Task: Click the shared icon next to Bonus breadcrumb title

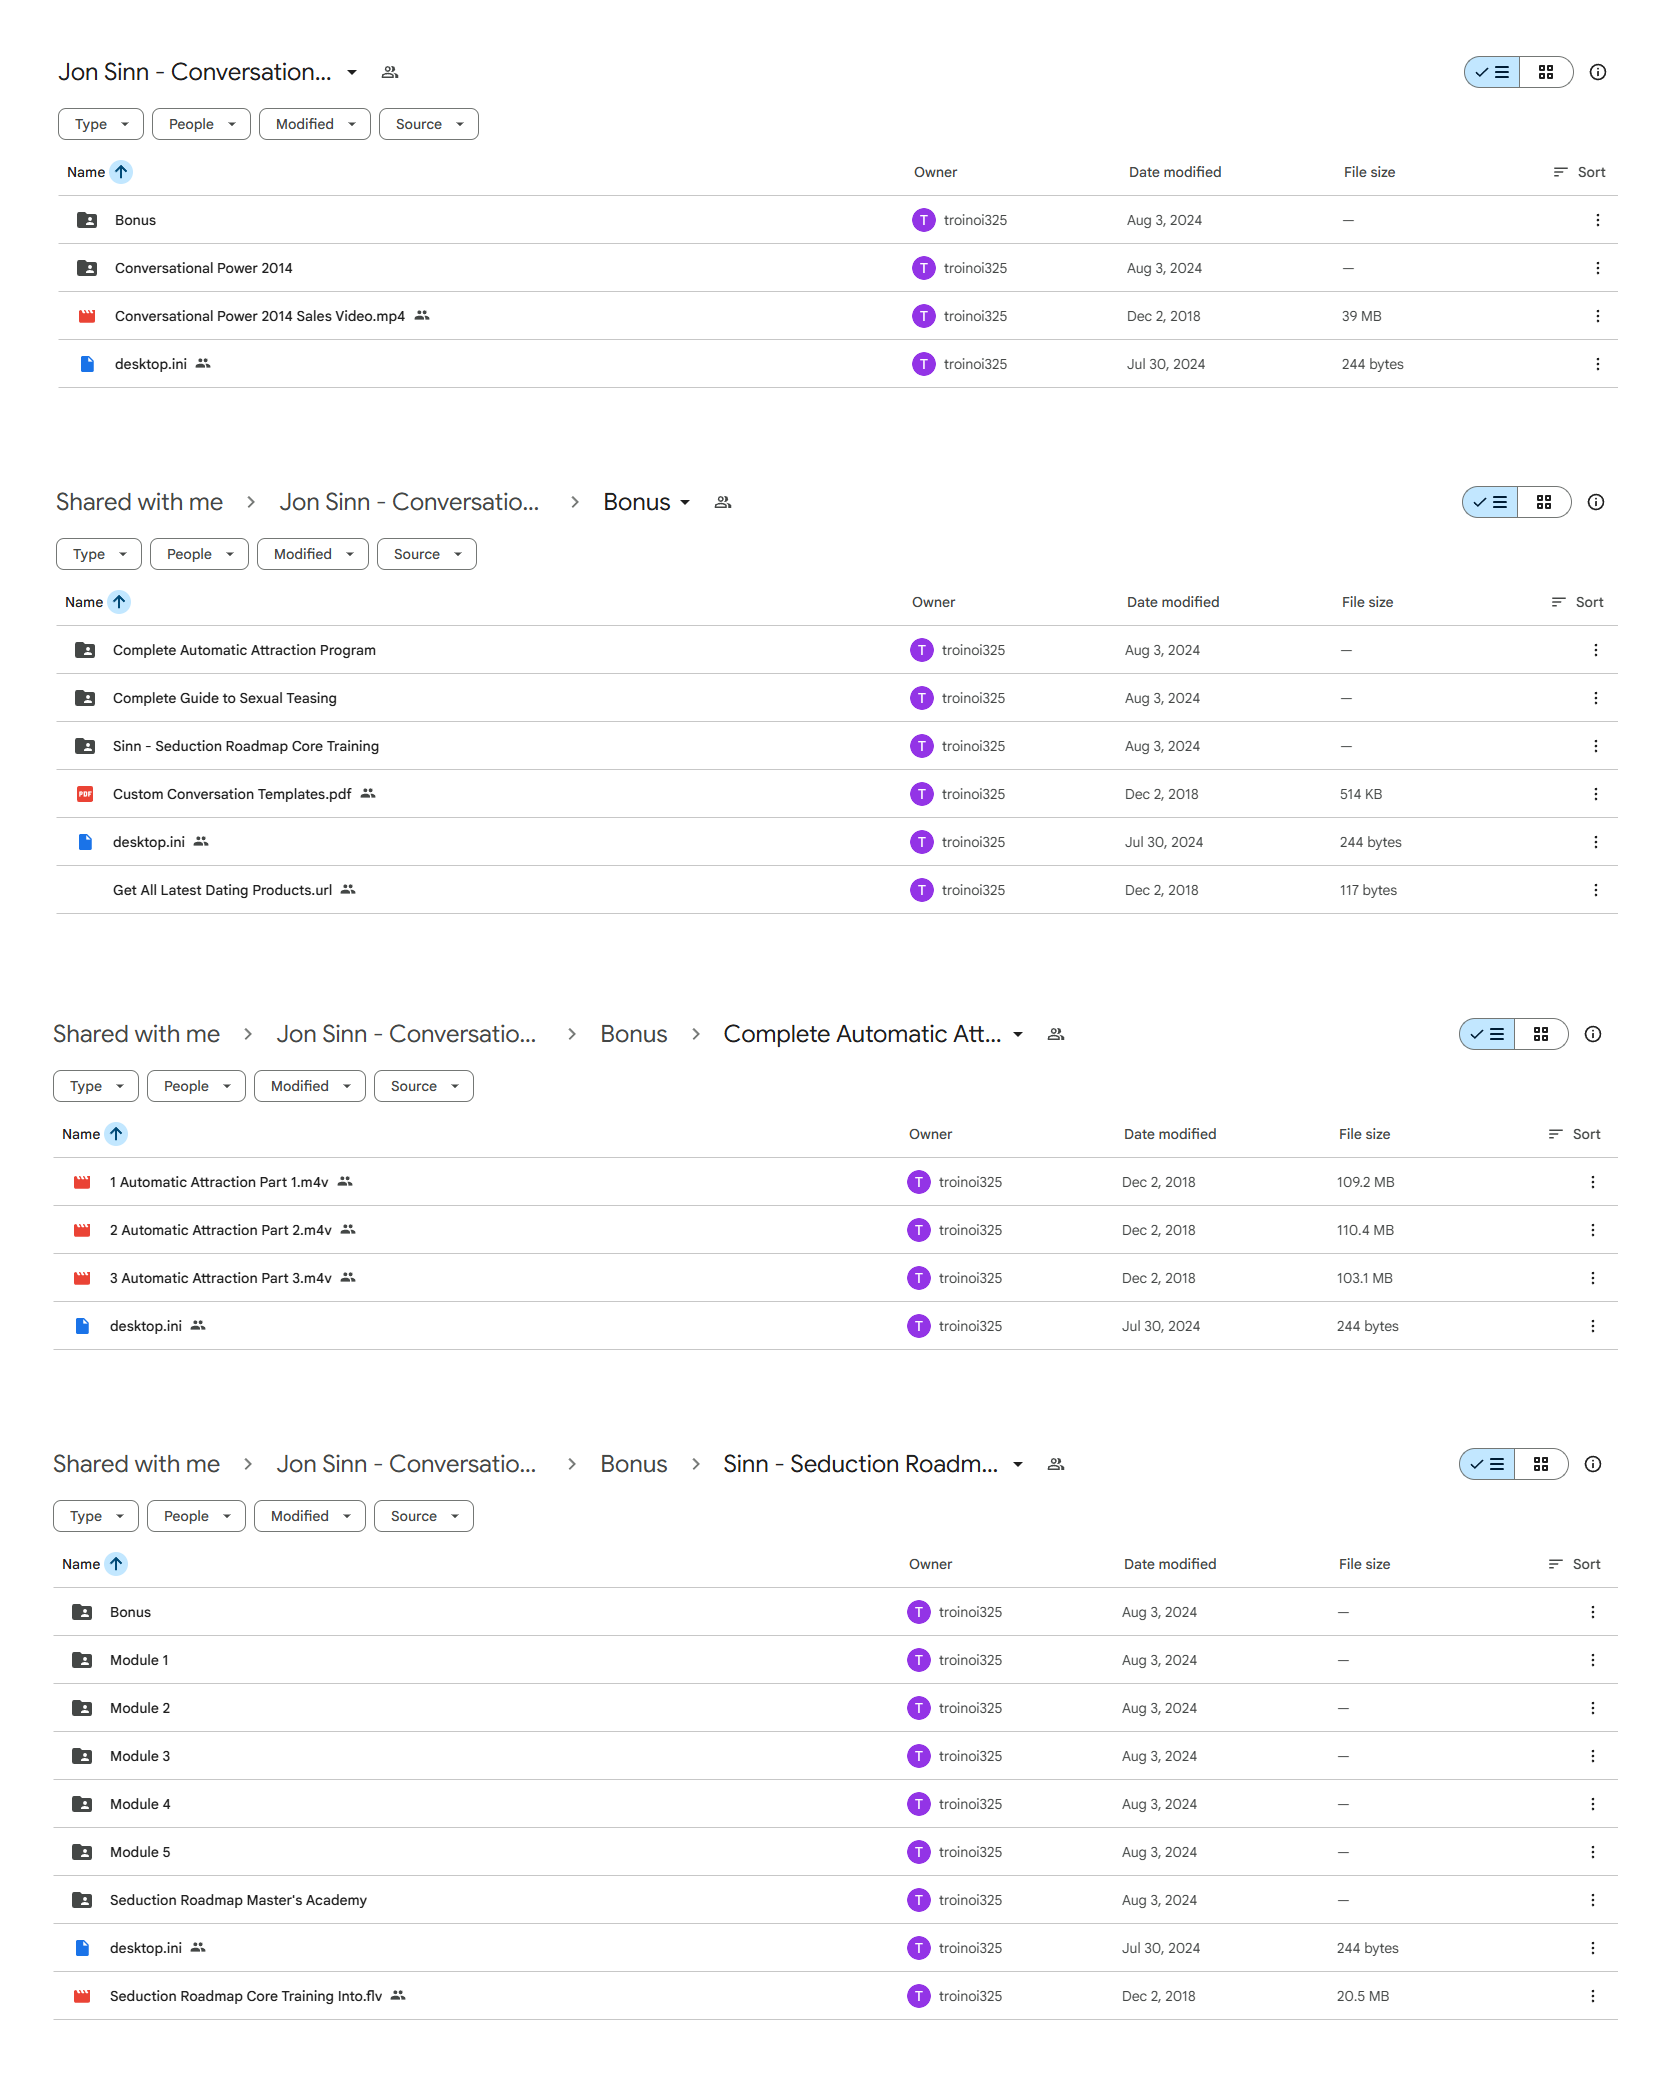Action: (x=723, y=502)
